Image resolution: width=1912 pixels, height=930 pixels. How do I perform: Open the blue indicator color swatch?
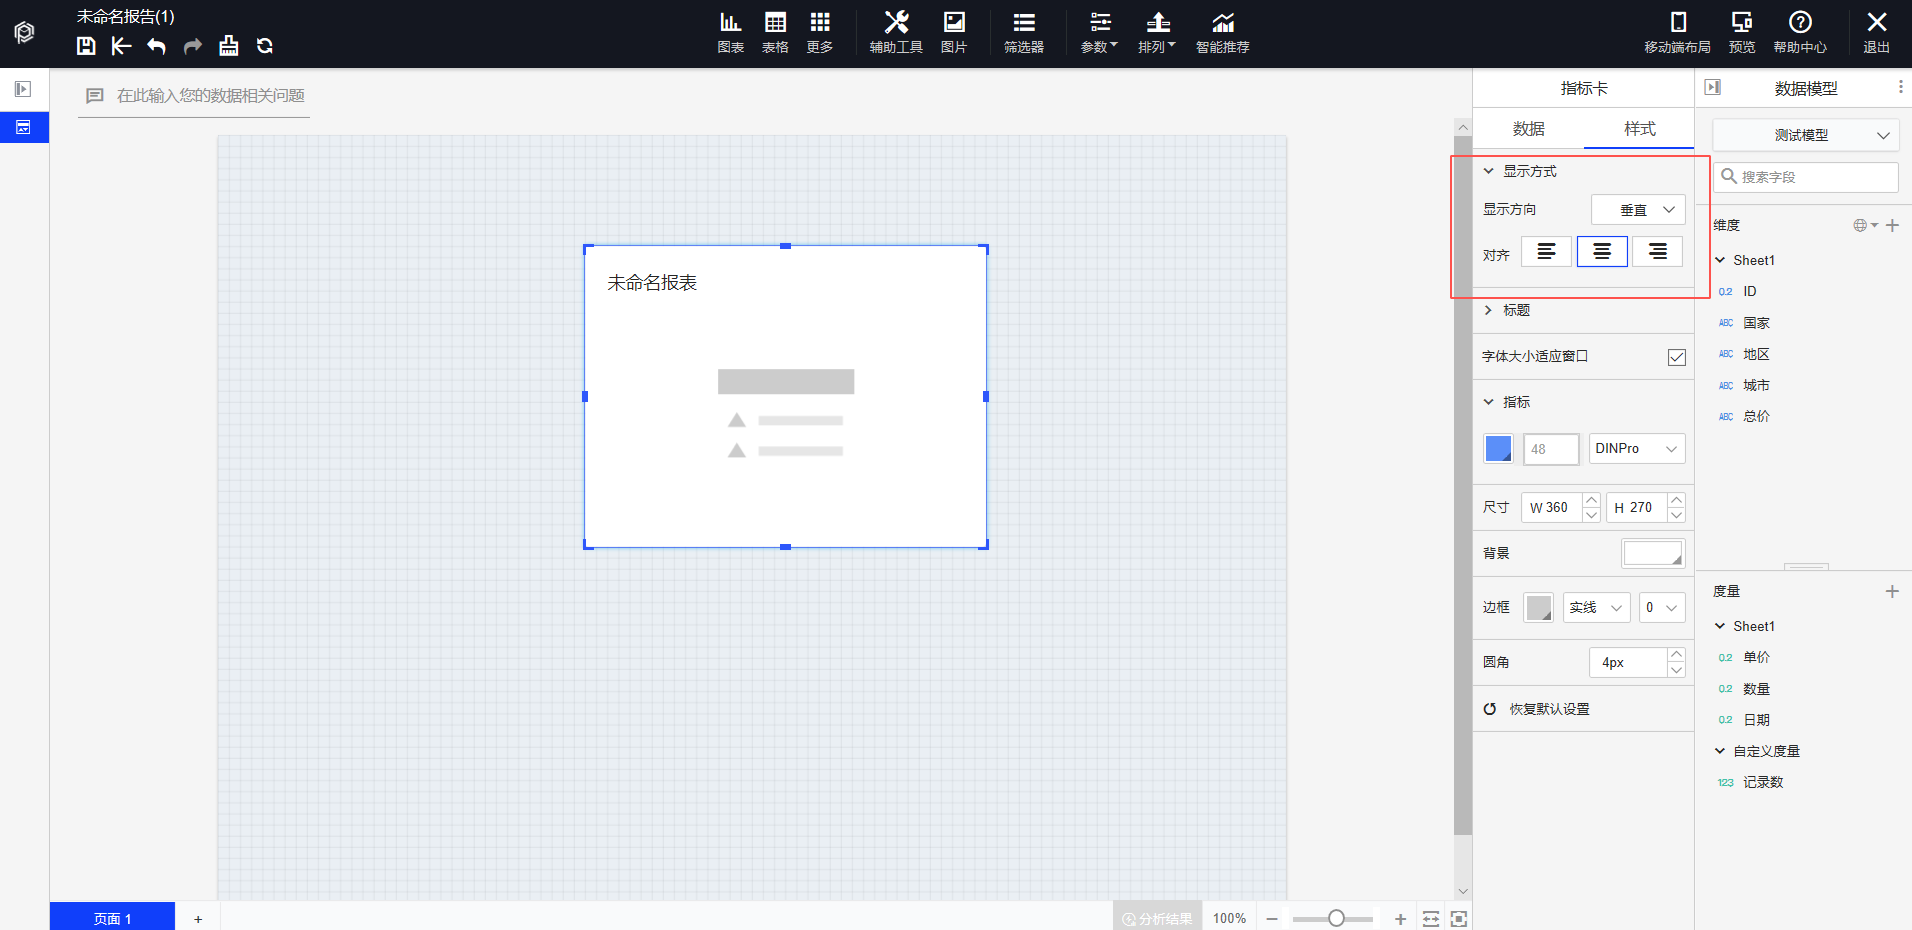tap(1498, 449)
